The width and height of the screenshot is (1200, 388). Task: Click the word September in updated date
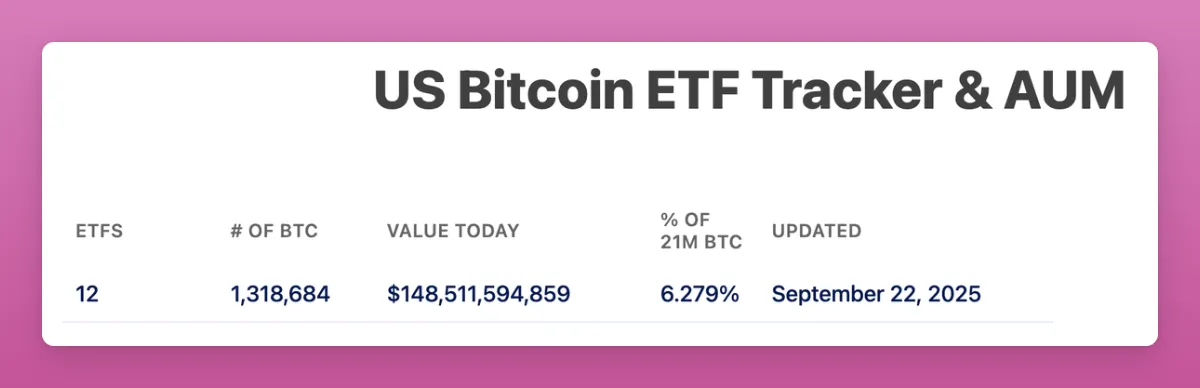[825, 294]
